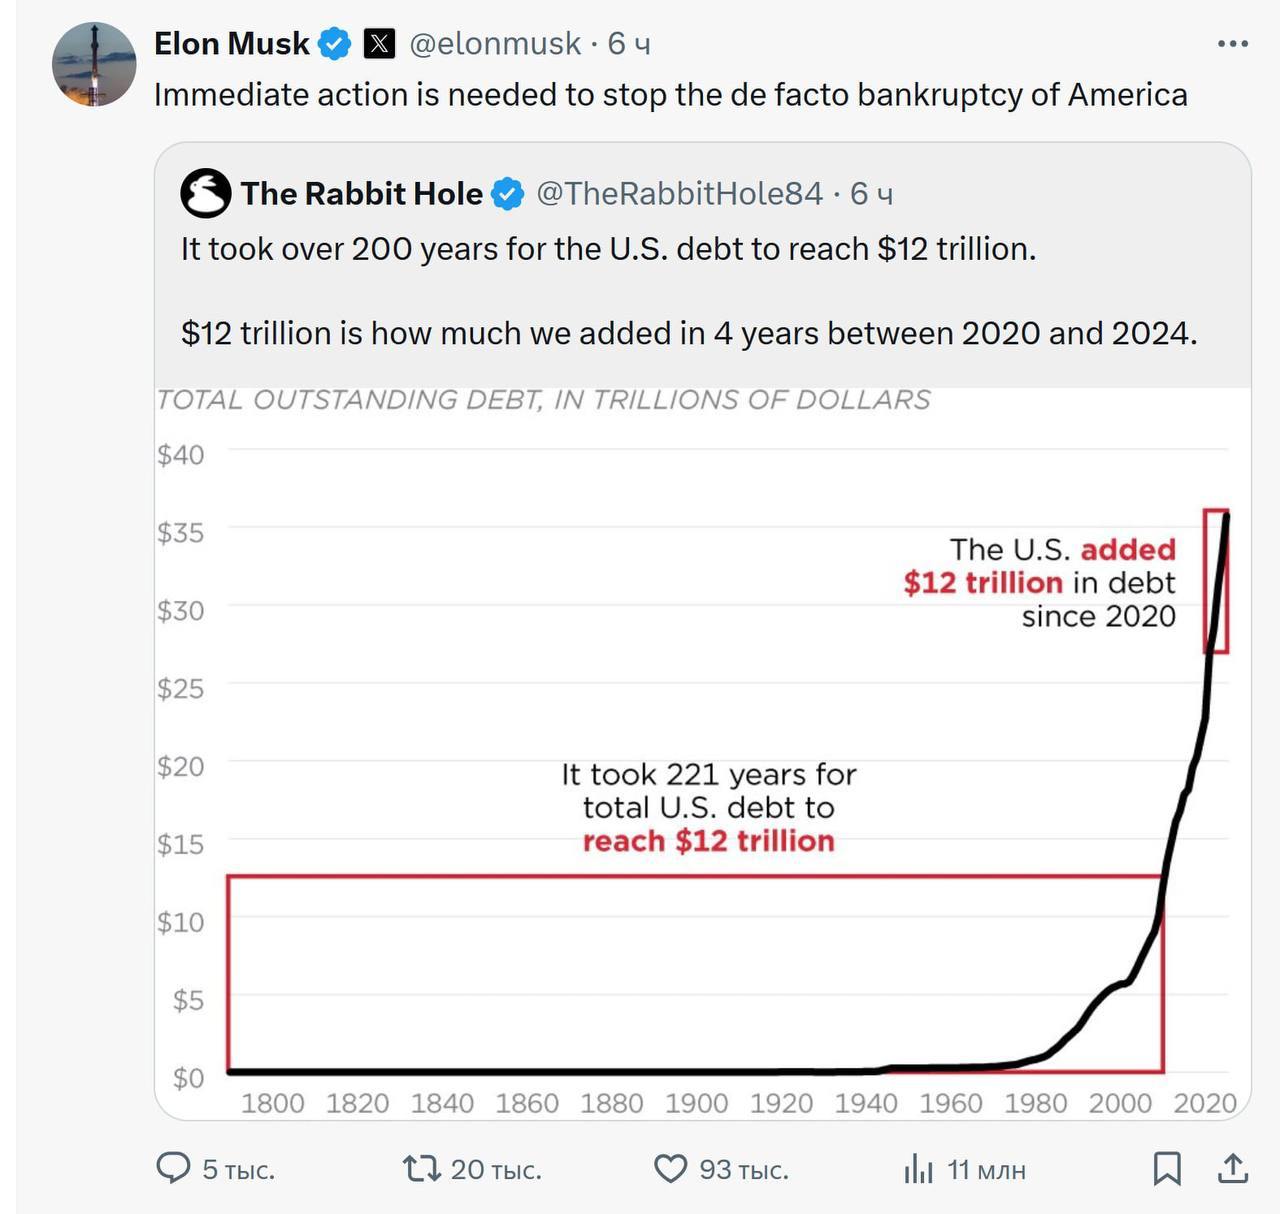Like the tweet with heart icon
Screen dimensions: 1280x1214
tap(670, 1168)
